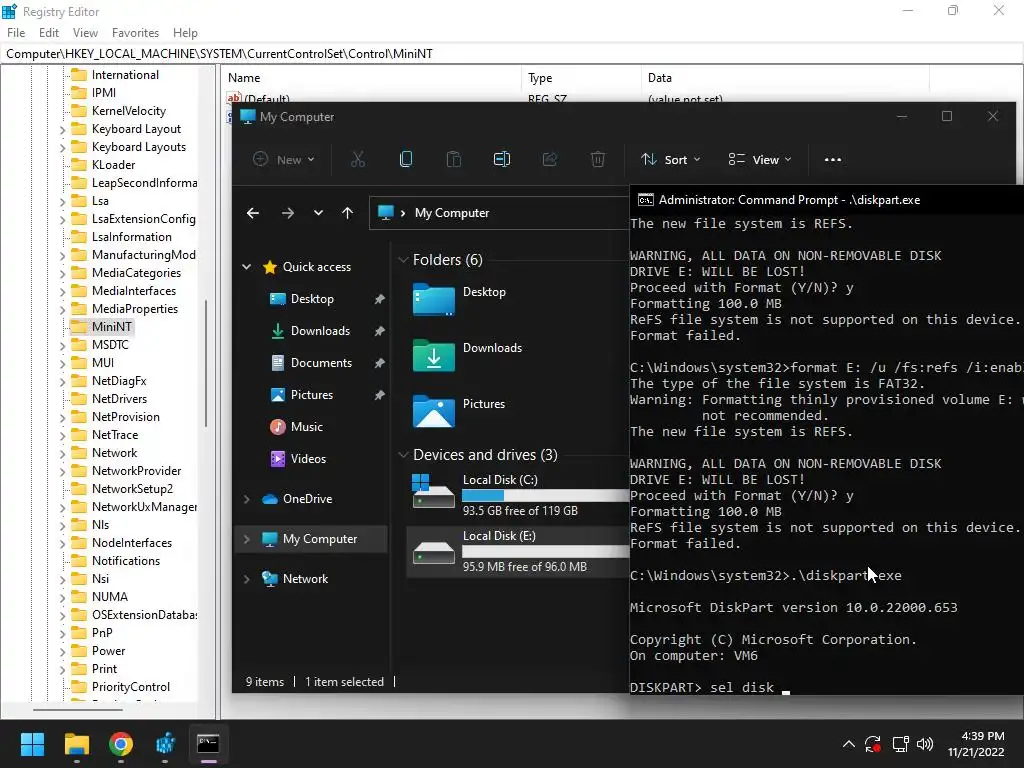Open the Pictures folder tile in Folders section
This screenshot has height=768, width=1024.
(460, 412)
